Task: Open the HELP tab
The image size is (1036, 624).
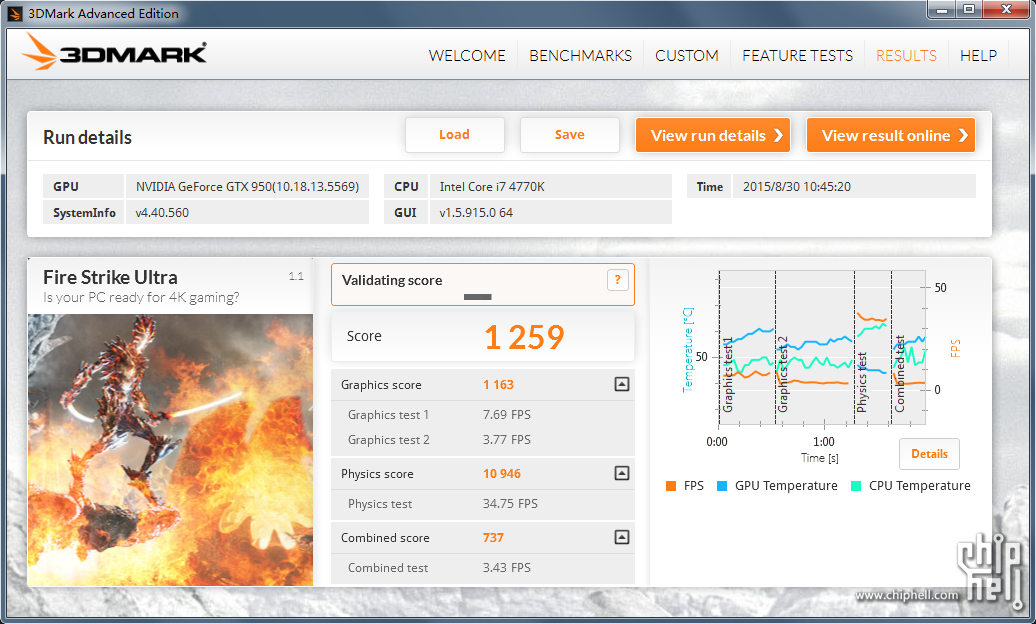Action: [x=979, y=56]
